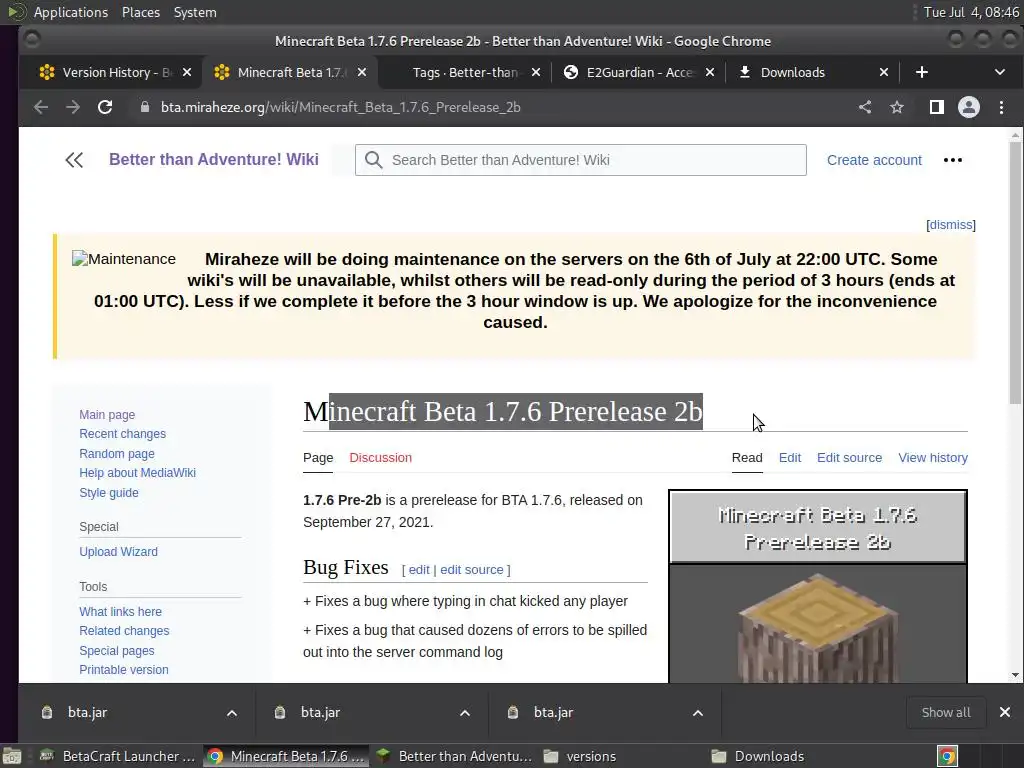This screenshot has height=768, width=1024.
Task: Open Recent changes in sidebar
Action: pos(122,434)
